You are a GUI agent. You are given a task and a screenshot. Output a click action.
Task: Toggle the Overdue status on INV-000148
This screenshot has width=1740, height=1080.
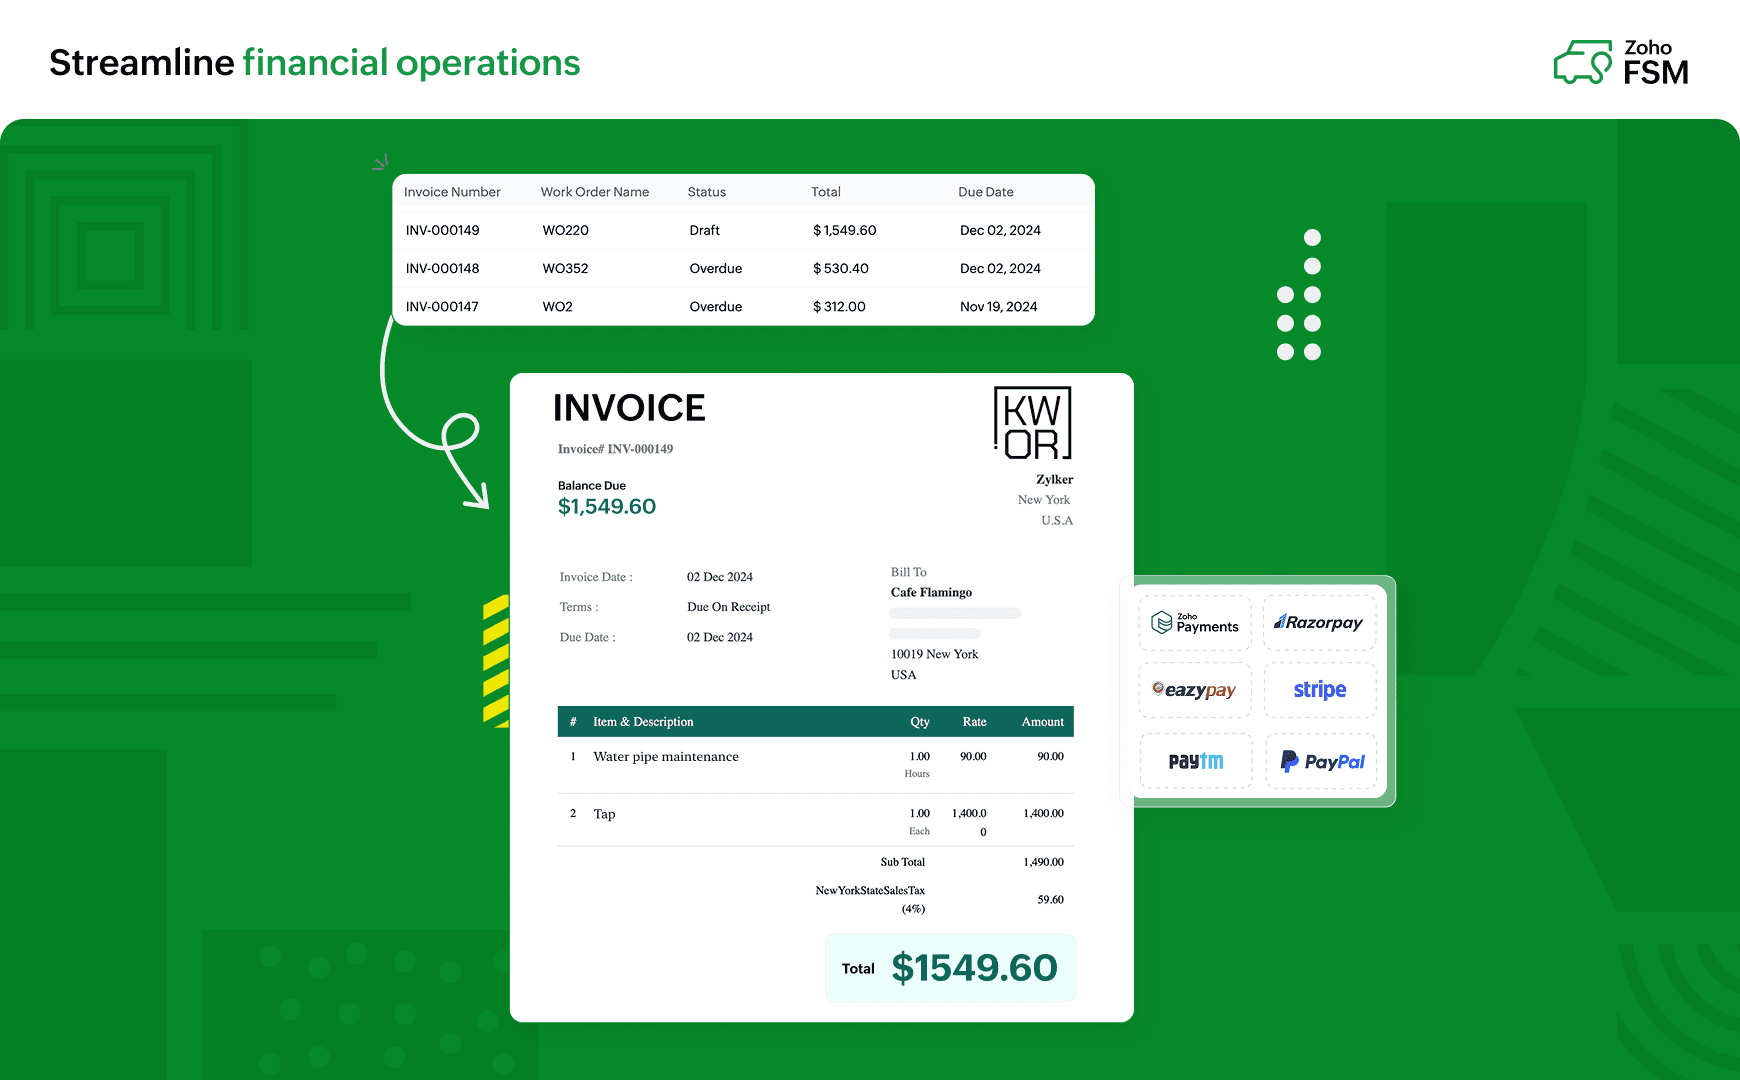click(715, 268)
